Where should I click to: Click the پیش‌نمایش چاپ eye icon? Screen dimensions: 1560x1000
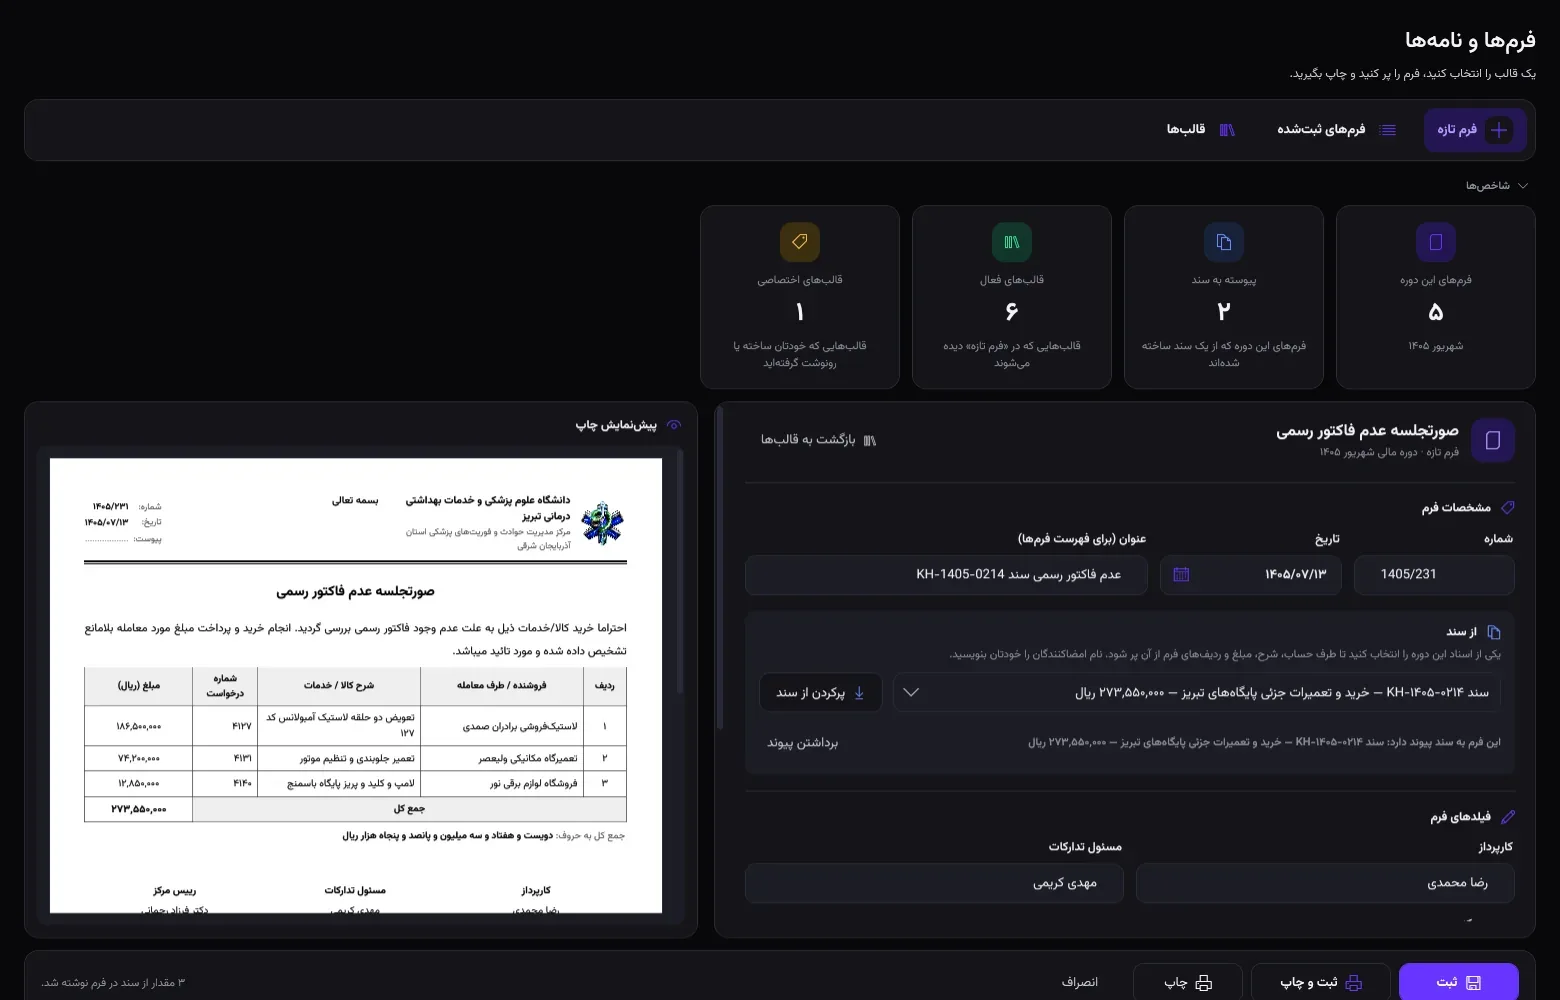pyautogui.click(x=674, y=425)
